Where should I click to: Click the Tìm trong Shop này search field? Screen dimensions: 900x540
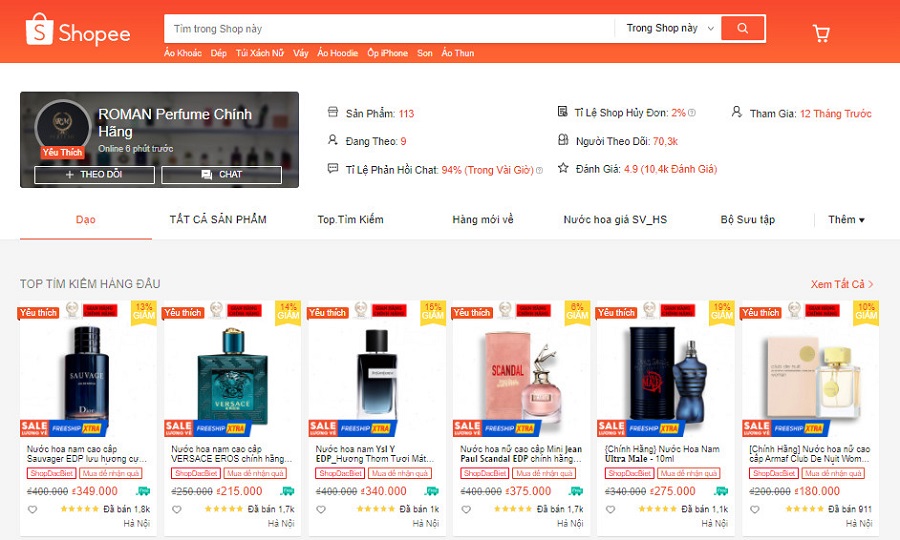(389, 29)
